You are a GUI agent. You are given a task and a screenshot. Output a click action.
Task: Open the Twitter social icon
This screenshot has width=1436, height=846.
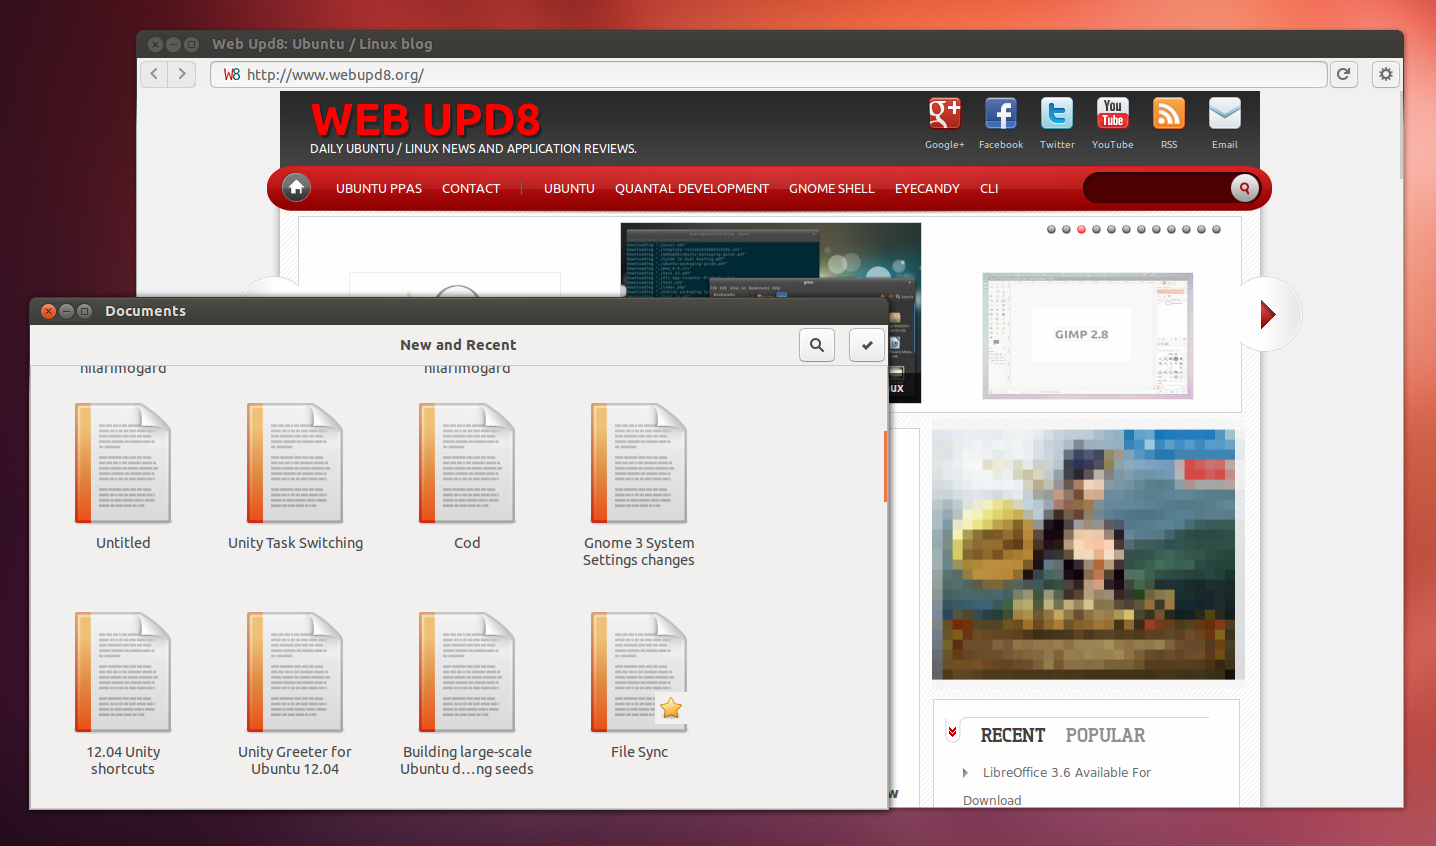[x=1057, y=113]
